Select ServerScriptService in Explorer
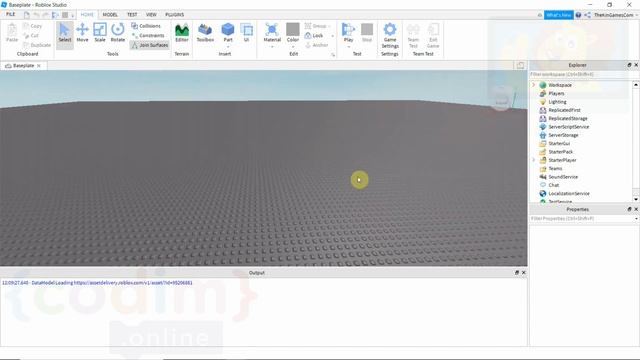640x360 pixels. click(568, 127)
